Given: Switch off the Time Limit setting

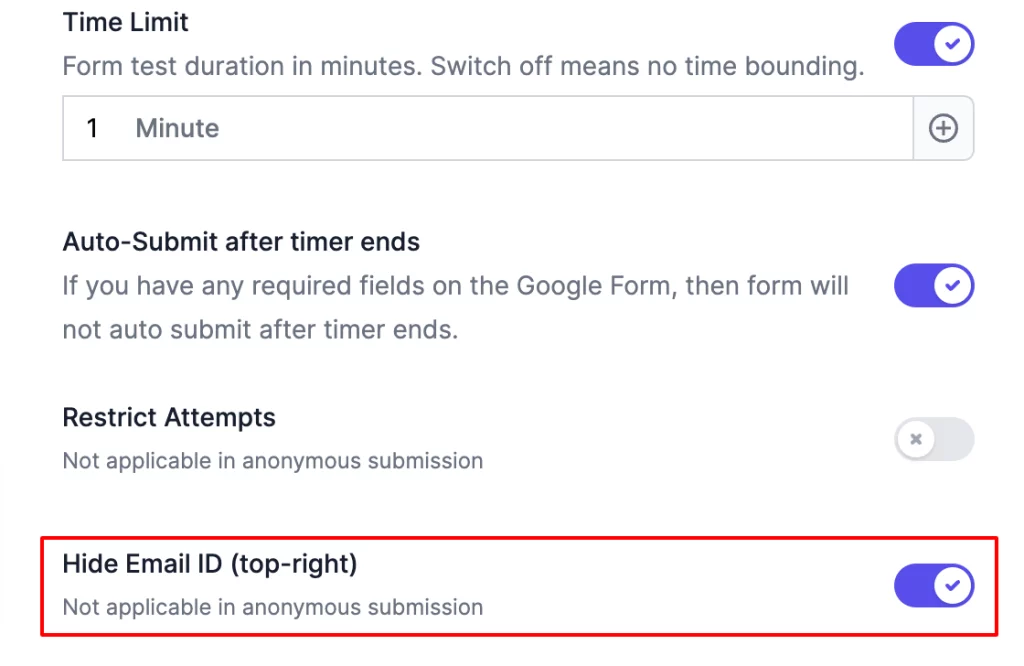Looking at the screenshot, I should [x=934, y=44].
